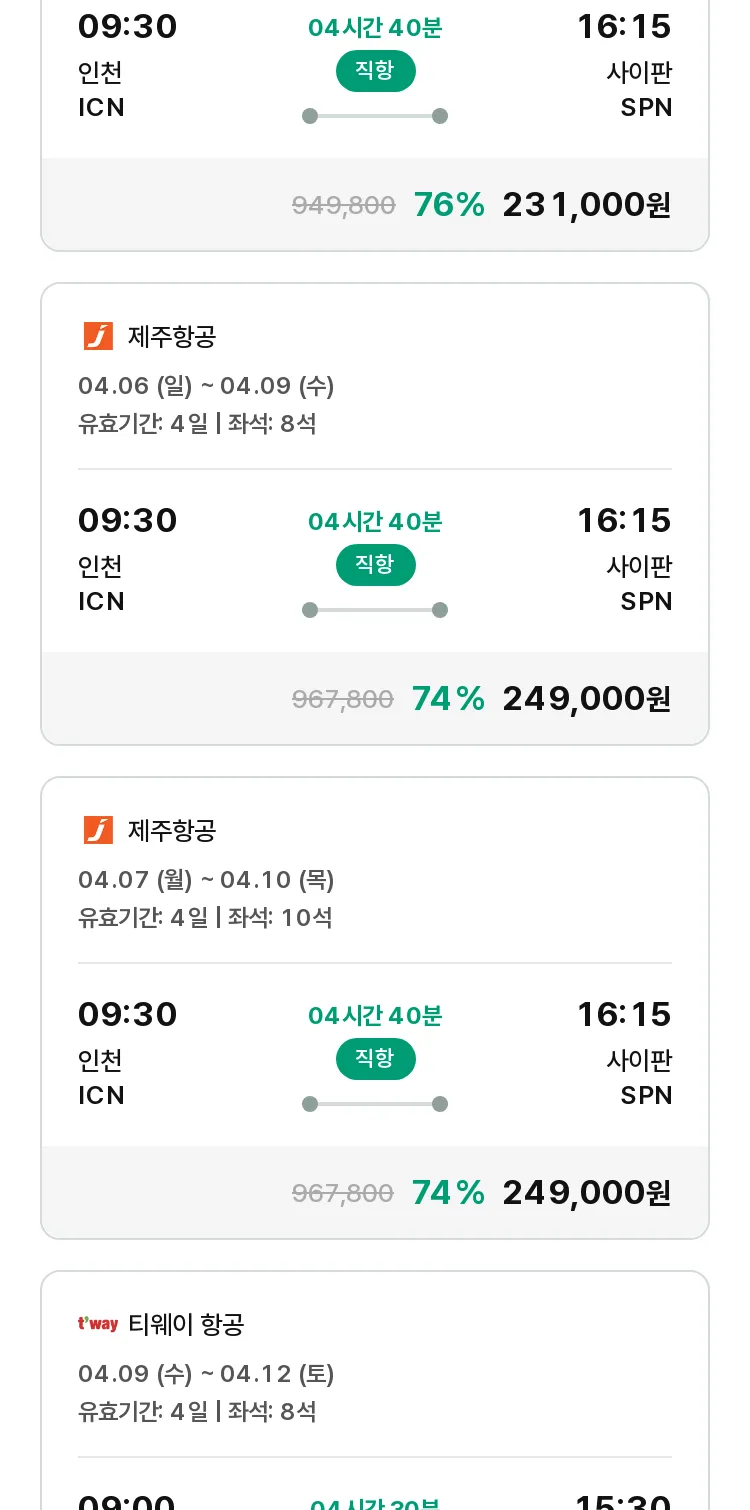Tap the struck-through 949,800 original price
This screenshot has height=1510, width=750.
(344, 206)
